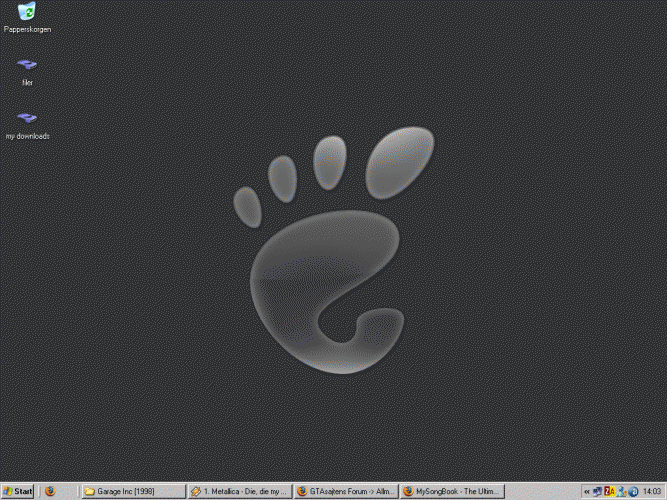The width and height of the screenshot is (667, 500).
Task: Click the network monitor icon in system tray
Action: pos(597,492)
